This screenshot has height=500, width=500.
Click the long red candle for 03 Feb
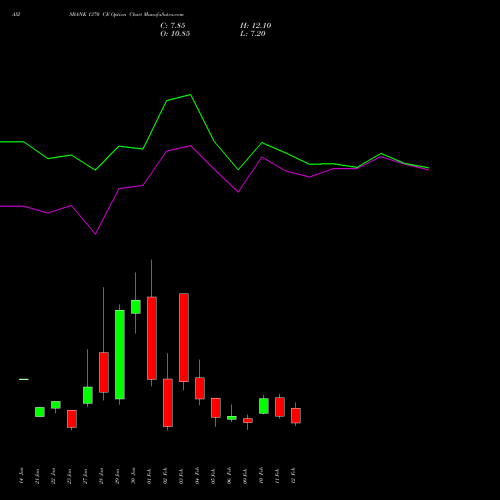pos(184,337)
